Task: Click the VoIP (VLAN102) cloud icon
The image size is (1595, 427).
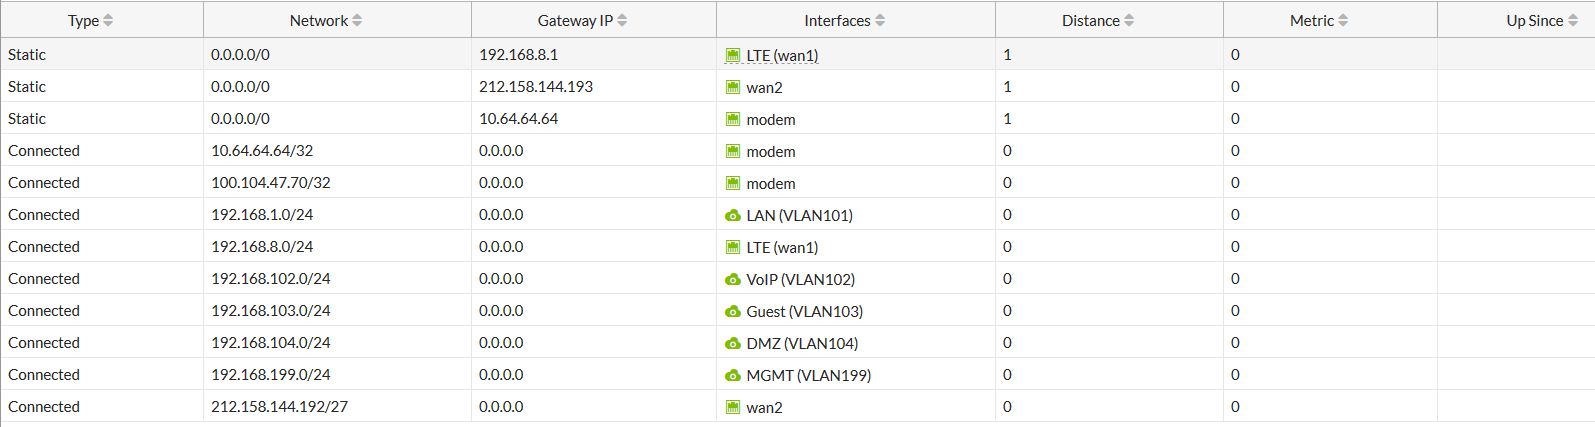Action: point(733,280)
